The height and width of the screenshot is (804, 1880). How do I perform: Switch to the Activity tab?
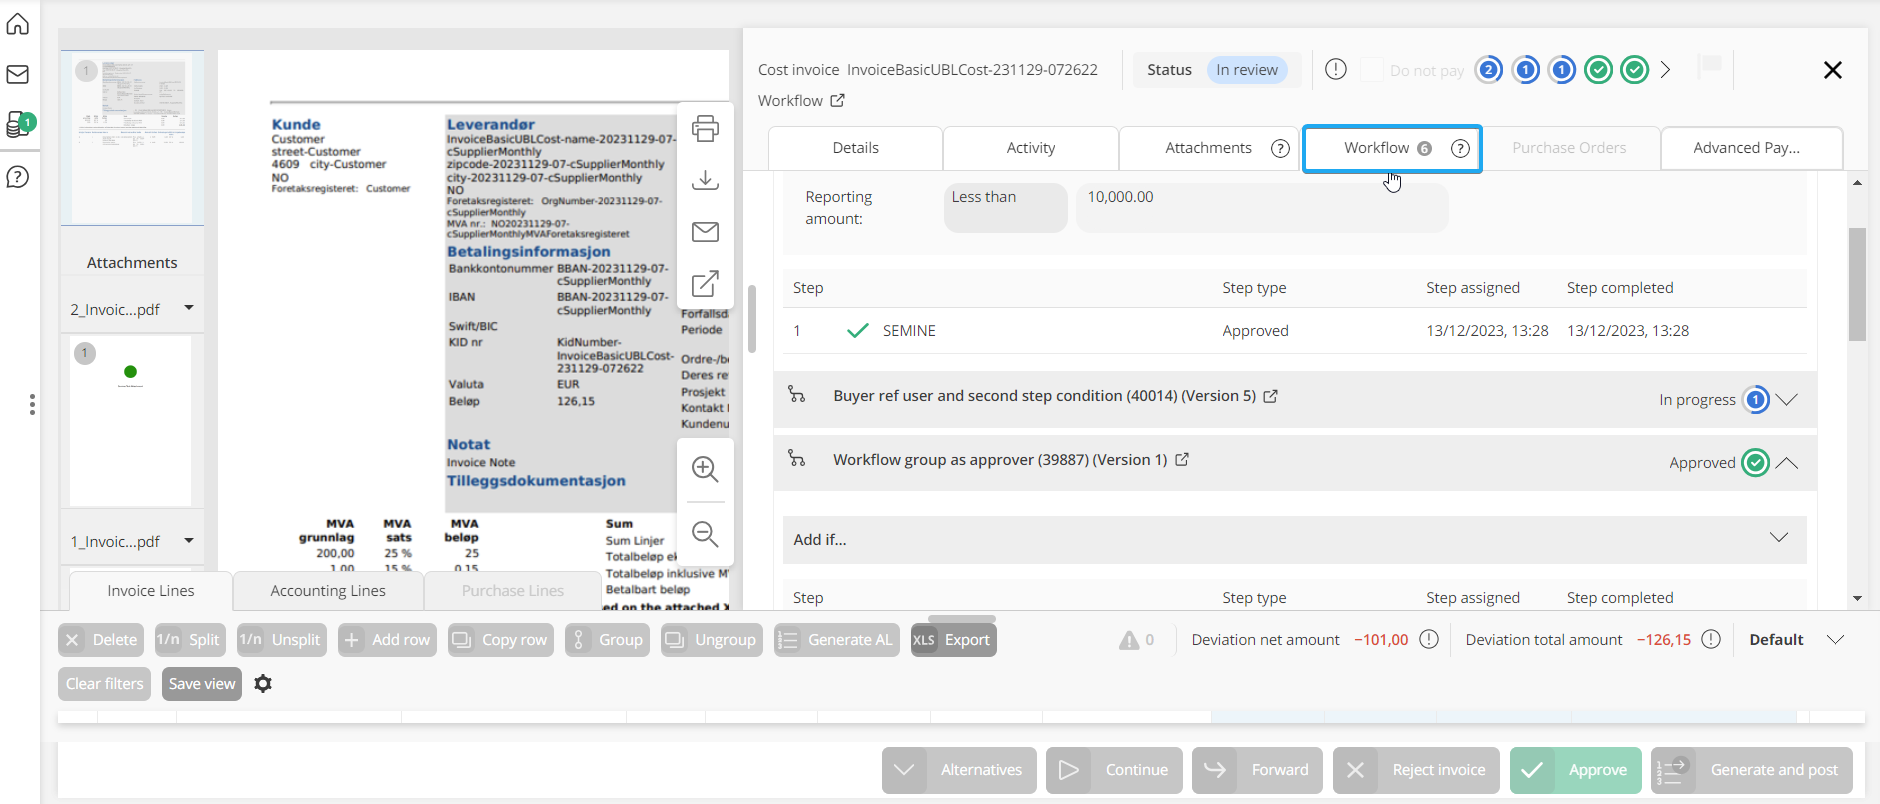tap(1030, 148)
